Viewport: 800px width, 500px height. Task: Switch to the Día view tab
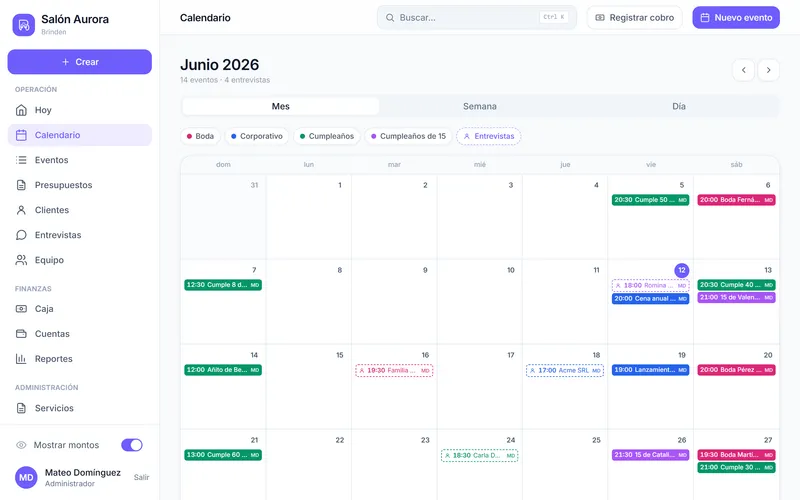679,106
